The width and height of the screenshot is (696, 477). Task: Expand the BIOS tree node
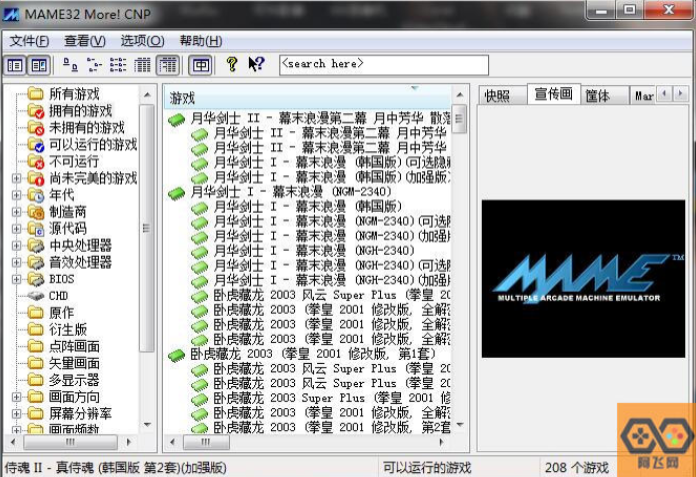pyautogui.click(x=16, y=279)
